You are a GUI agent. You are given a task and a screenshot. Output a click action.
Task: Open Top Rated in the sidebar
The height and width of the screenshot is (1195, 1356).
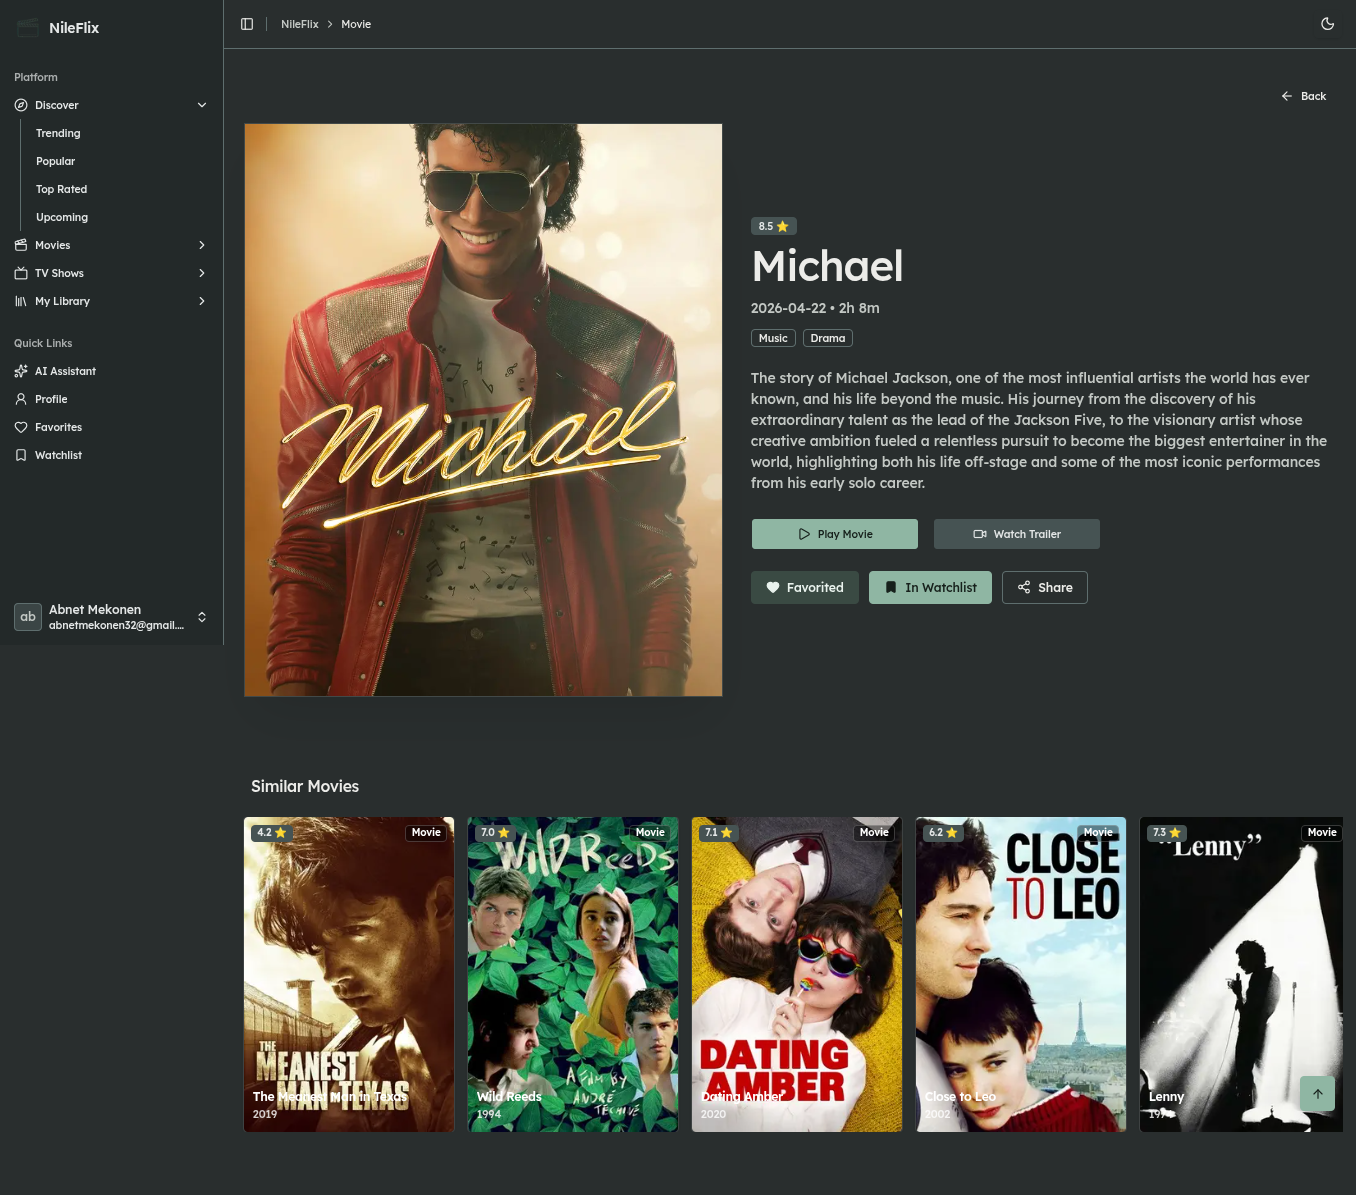(62, 189)
